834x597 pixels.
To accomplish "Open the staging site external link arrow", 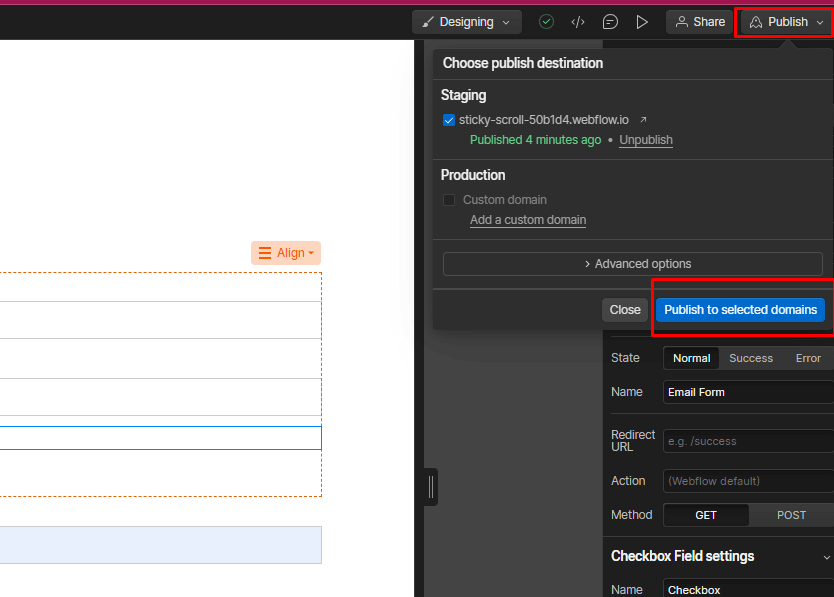I will click(643, 120).
